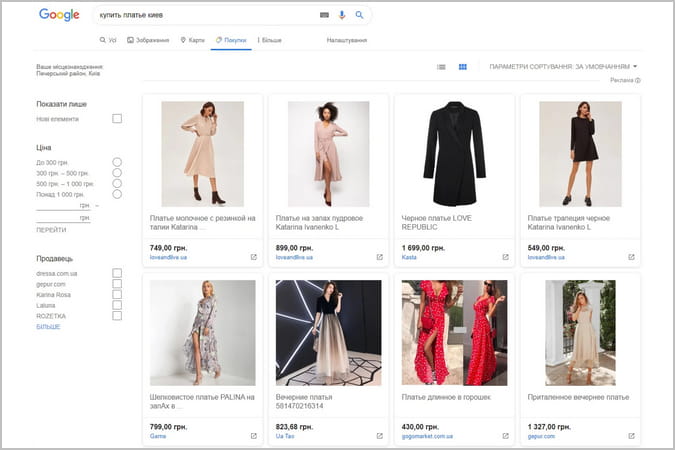
Task: Open gogomarket.com.ua seller link
Action: (x=427, y=436)
